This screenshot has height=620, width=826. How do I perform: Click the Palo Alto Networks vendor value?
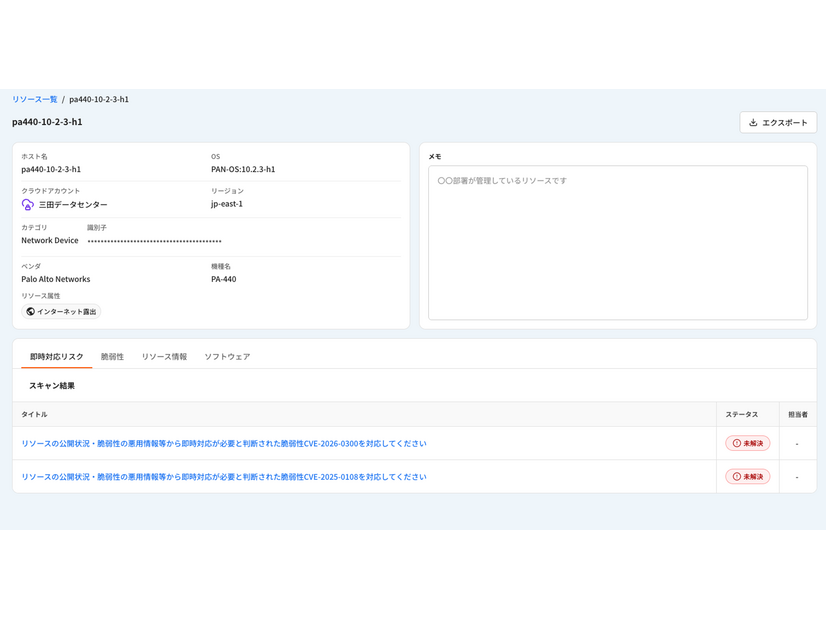point(56,279)
